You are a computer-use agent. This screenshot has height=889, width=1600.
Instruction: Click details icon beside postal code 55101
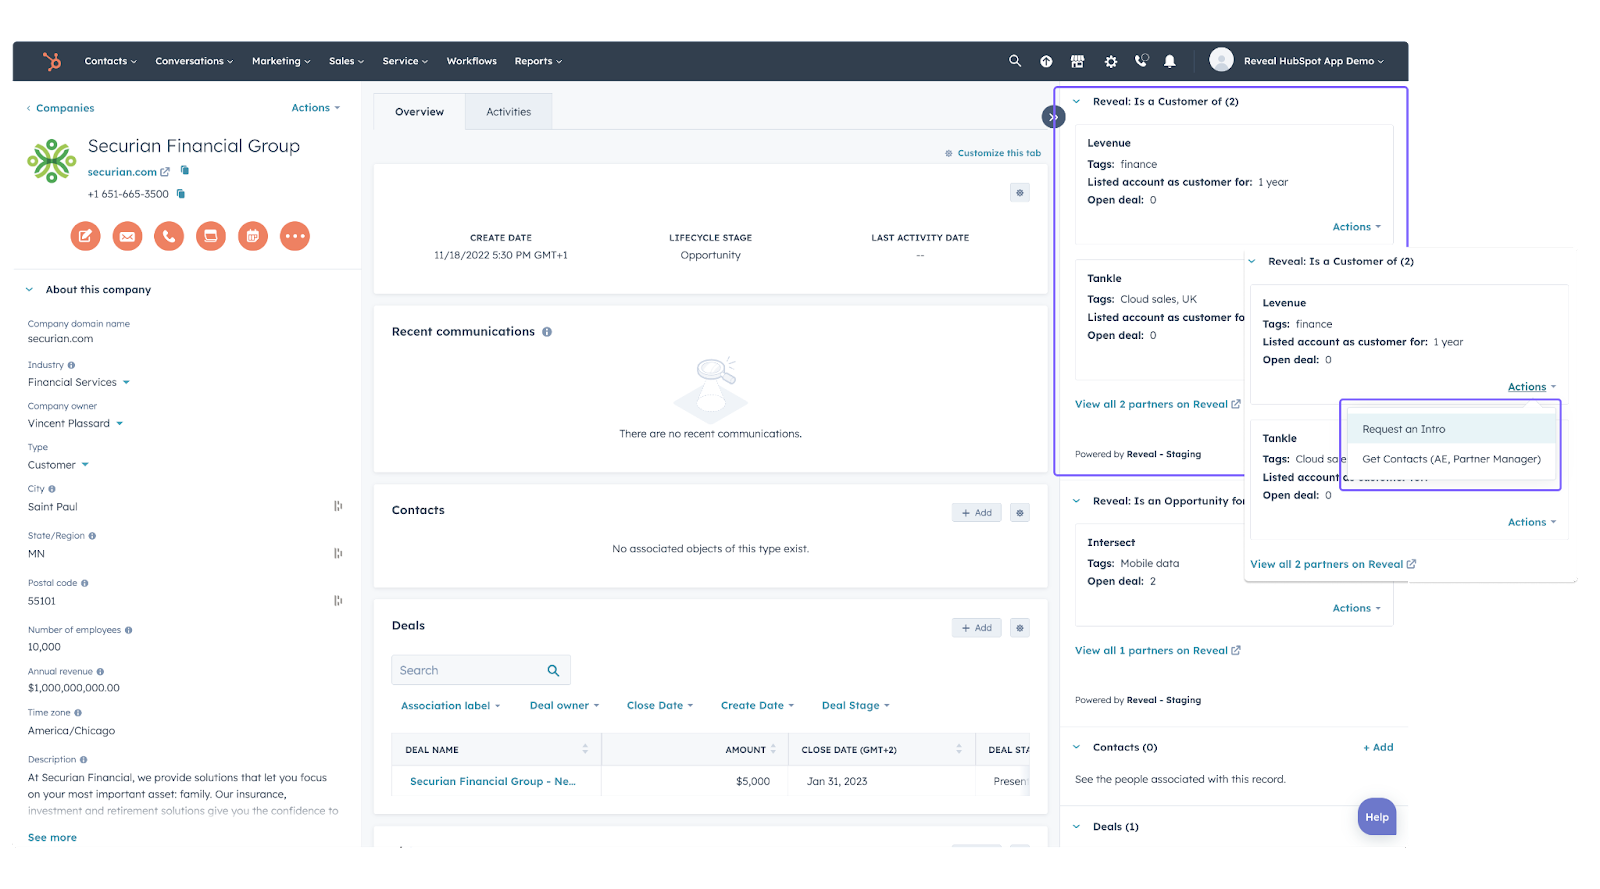pyautogui.click(x=338, y=600)
